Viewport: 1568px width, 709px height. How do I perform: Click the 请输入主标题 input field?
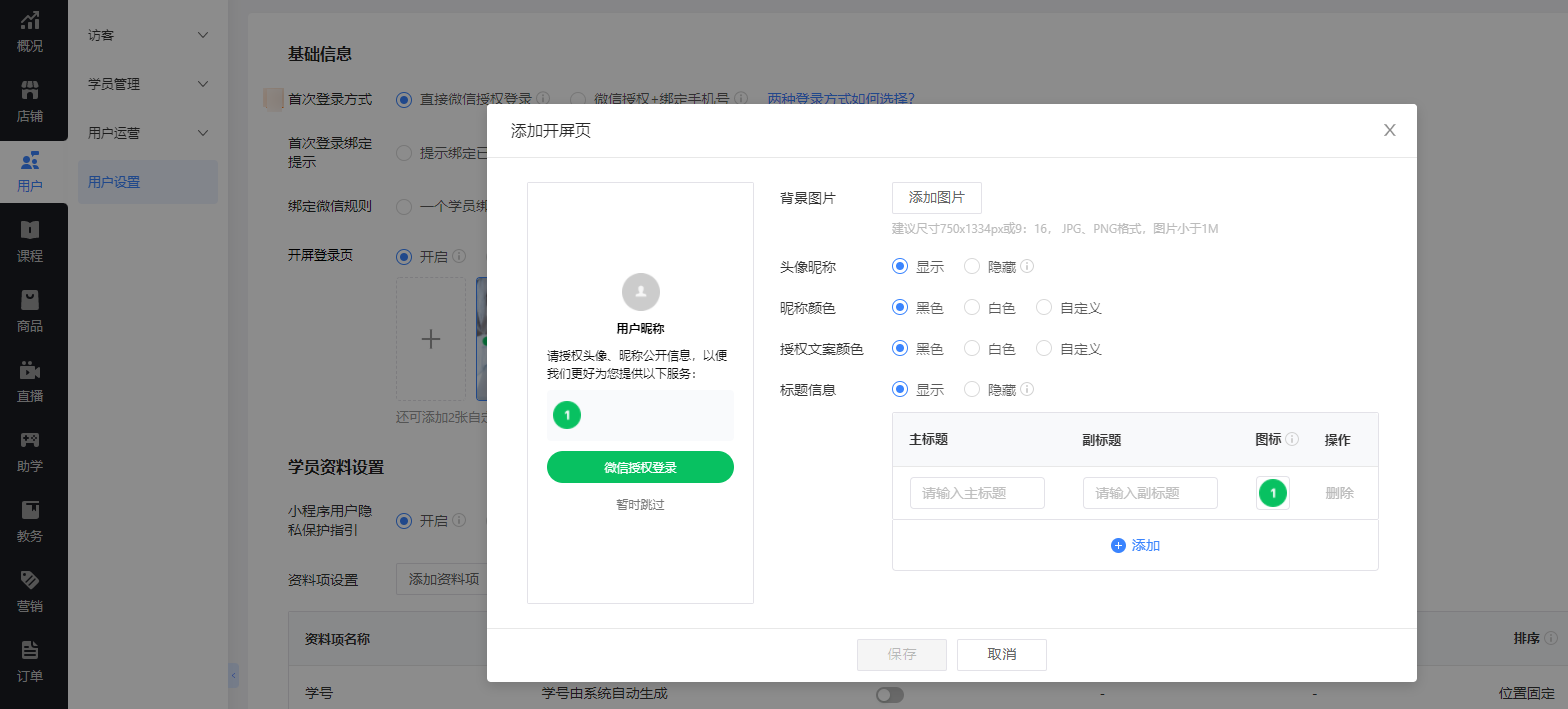(x=977, y=493)
